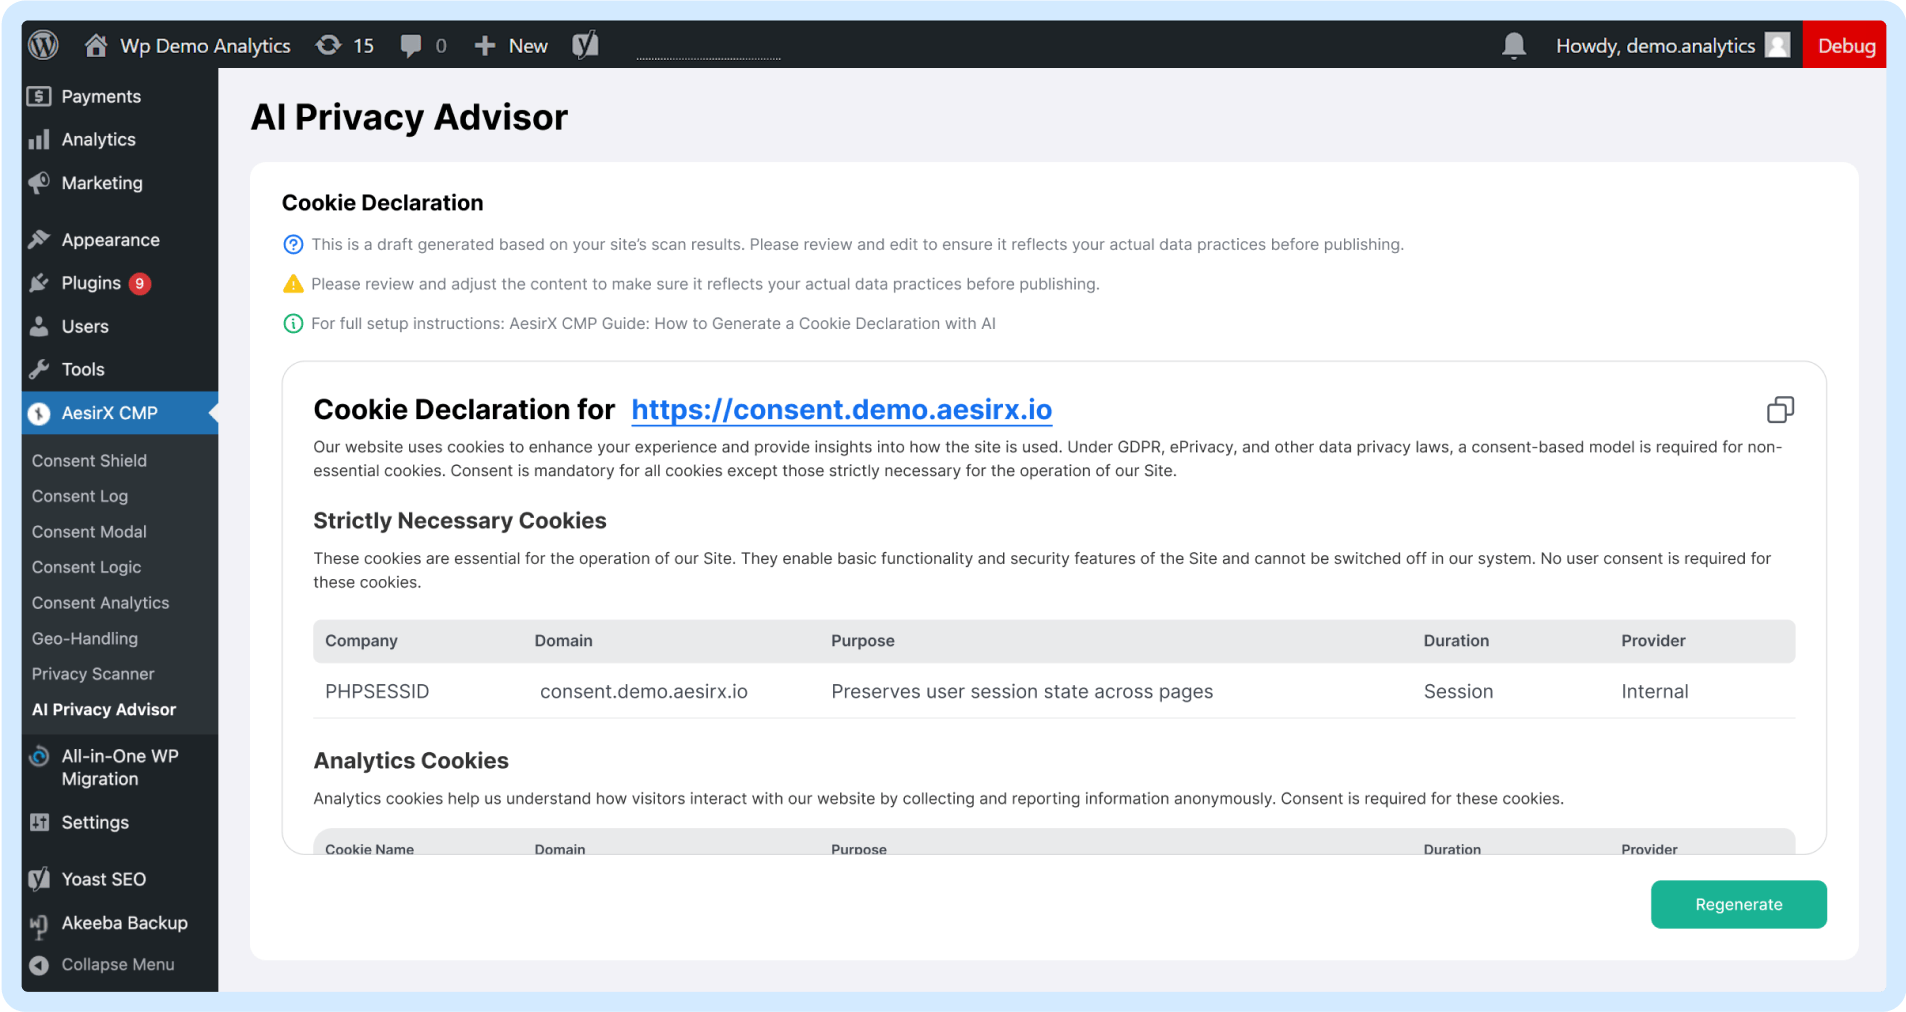This screenshot has width=1906, height=1012.
Task: Click the WordPress logo in the admin bar
Action: coord(42,45)
